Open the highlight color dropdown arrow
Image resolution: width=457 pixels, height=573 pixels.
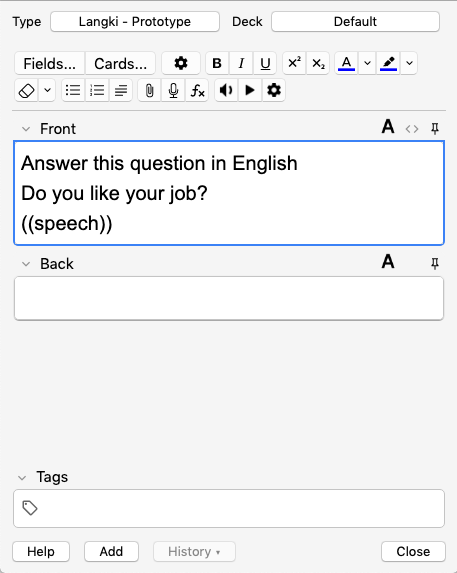[409, 63]
